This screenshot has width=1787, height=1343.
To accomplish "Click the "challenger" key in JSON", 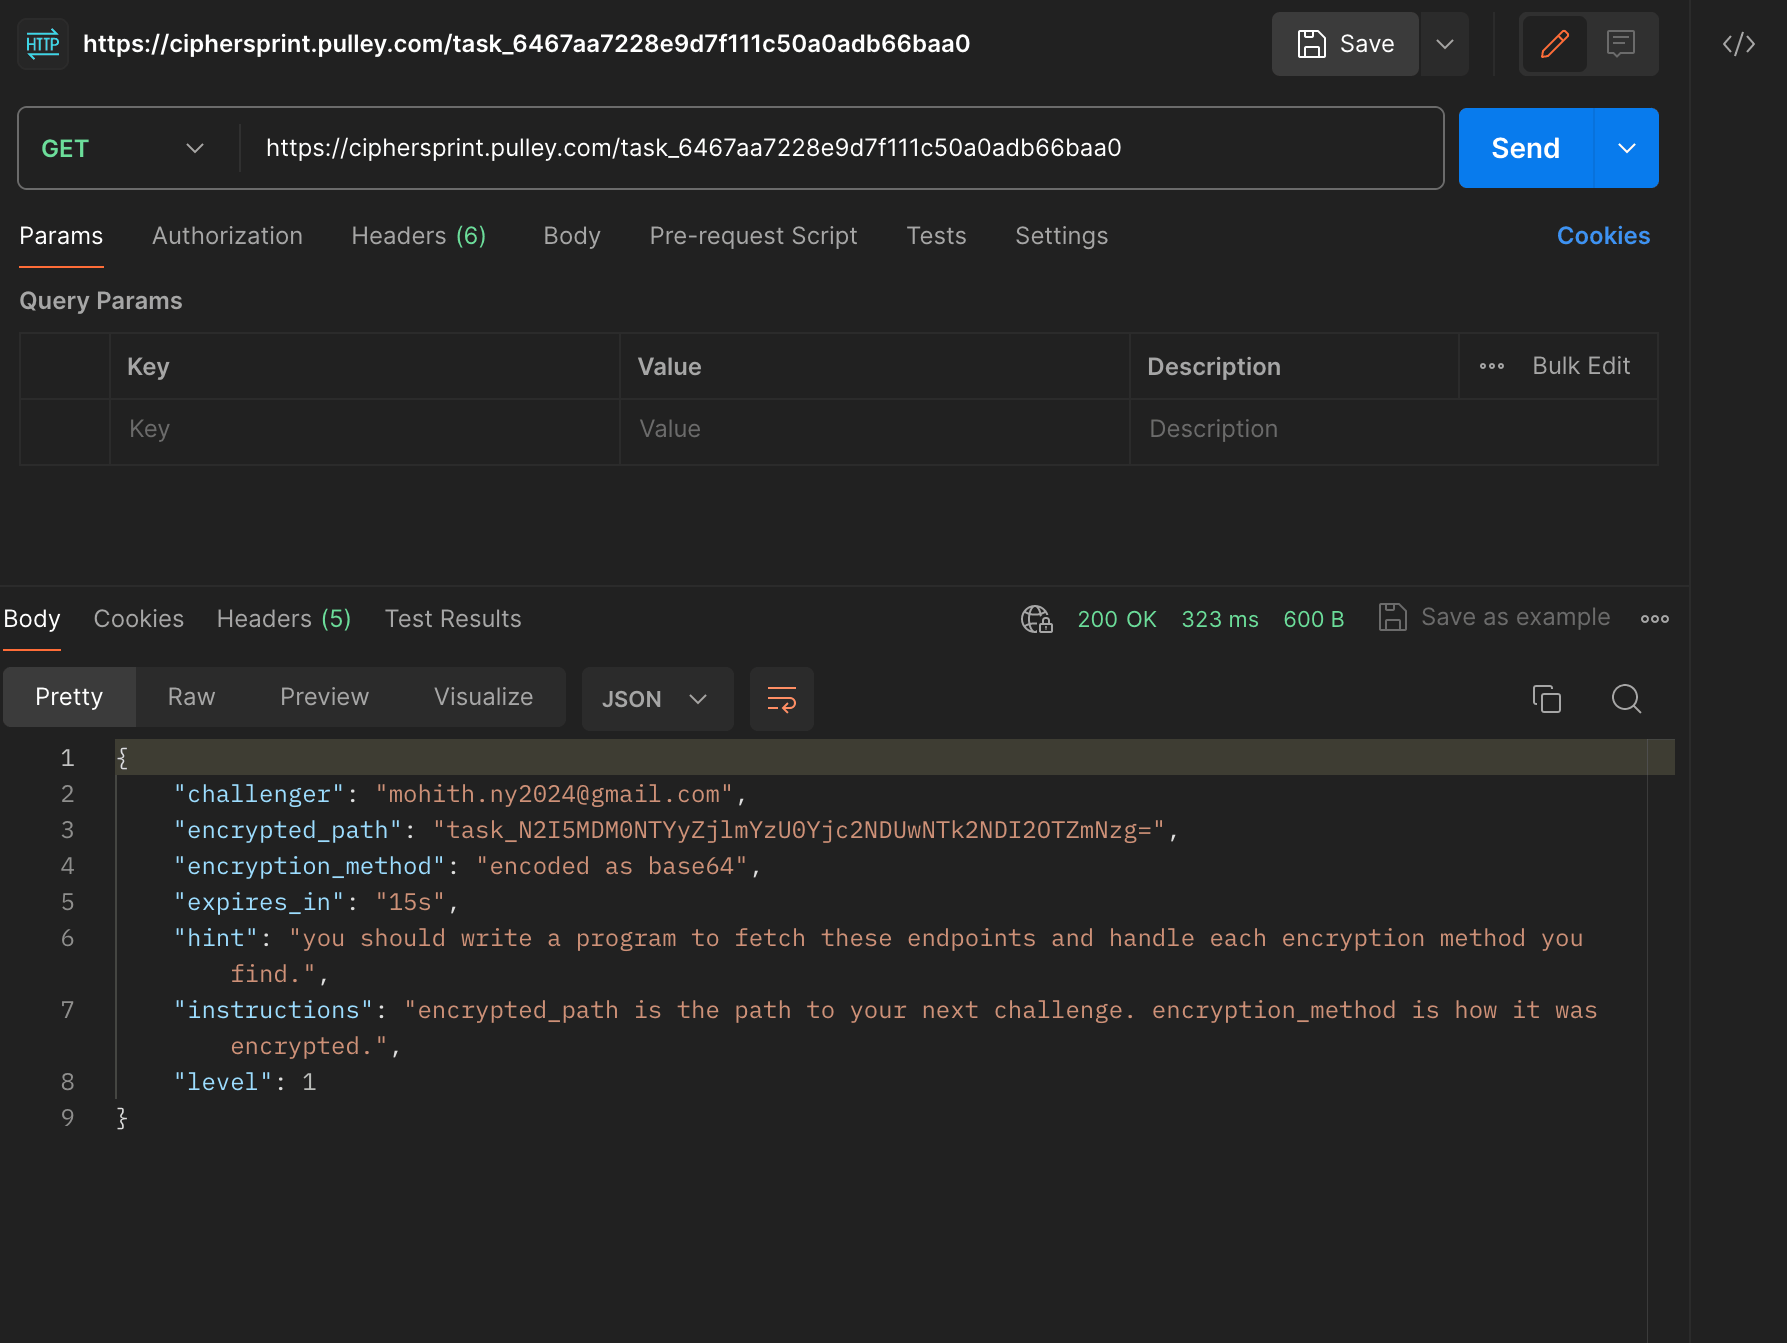I will [259, 794].
